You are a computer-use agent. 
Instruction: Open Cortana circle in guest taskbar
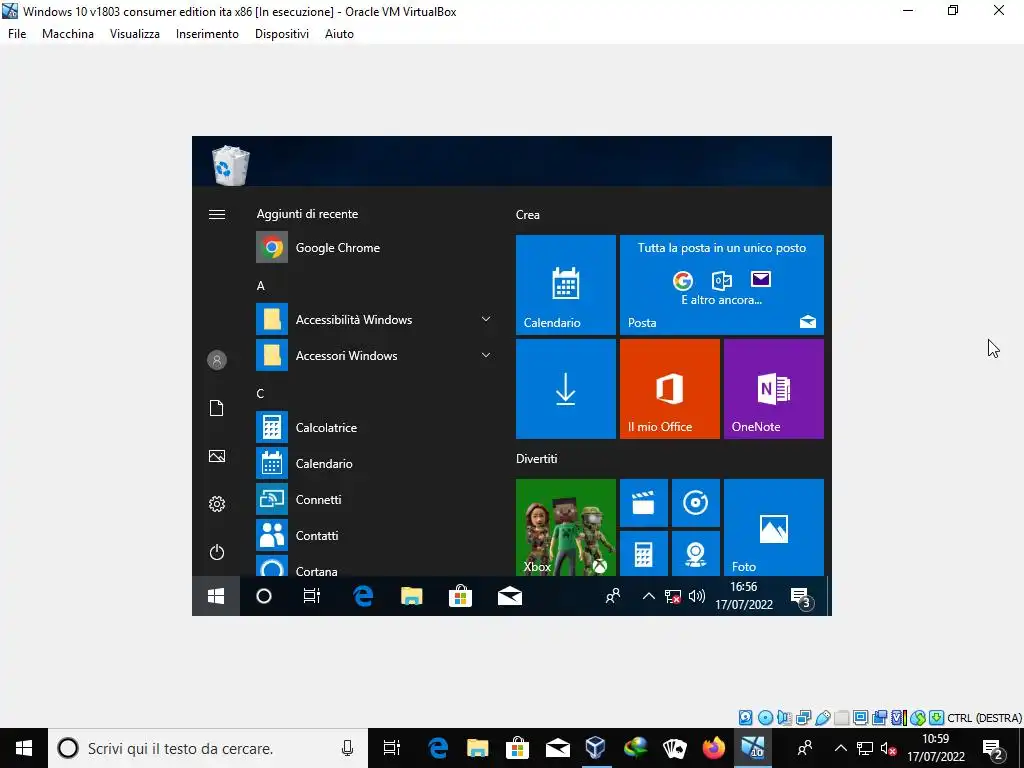tap(264, 596)
